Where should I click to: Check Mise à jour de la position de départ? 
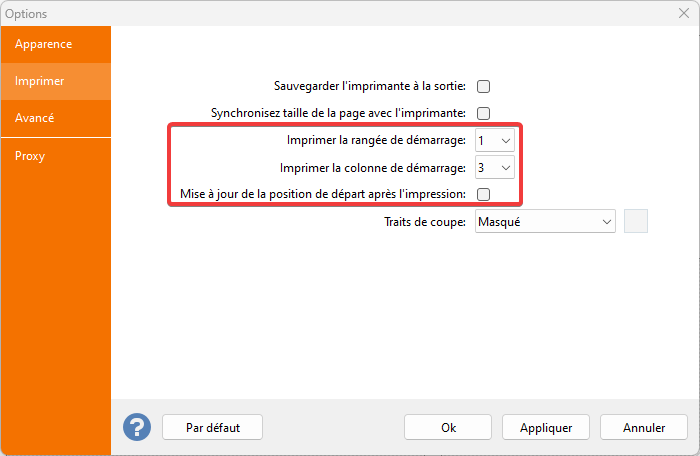484,194
